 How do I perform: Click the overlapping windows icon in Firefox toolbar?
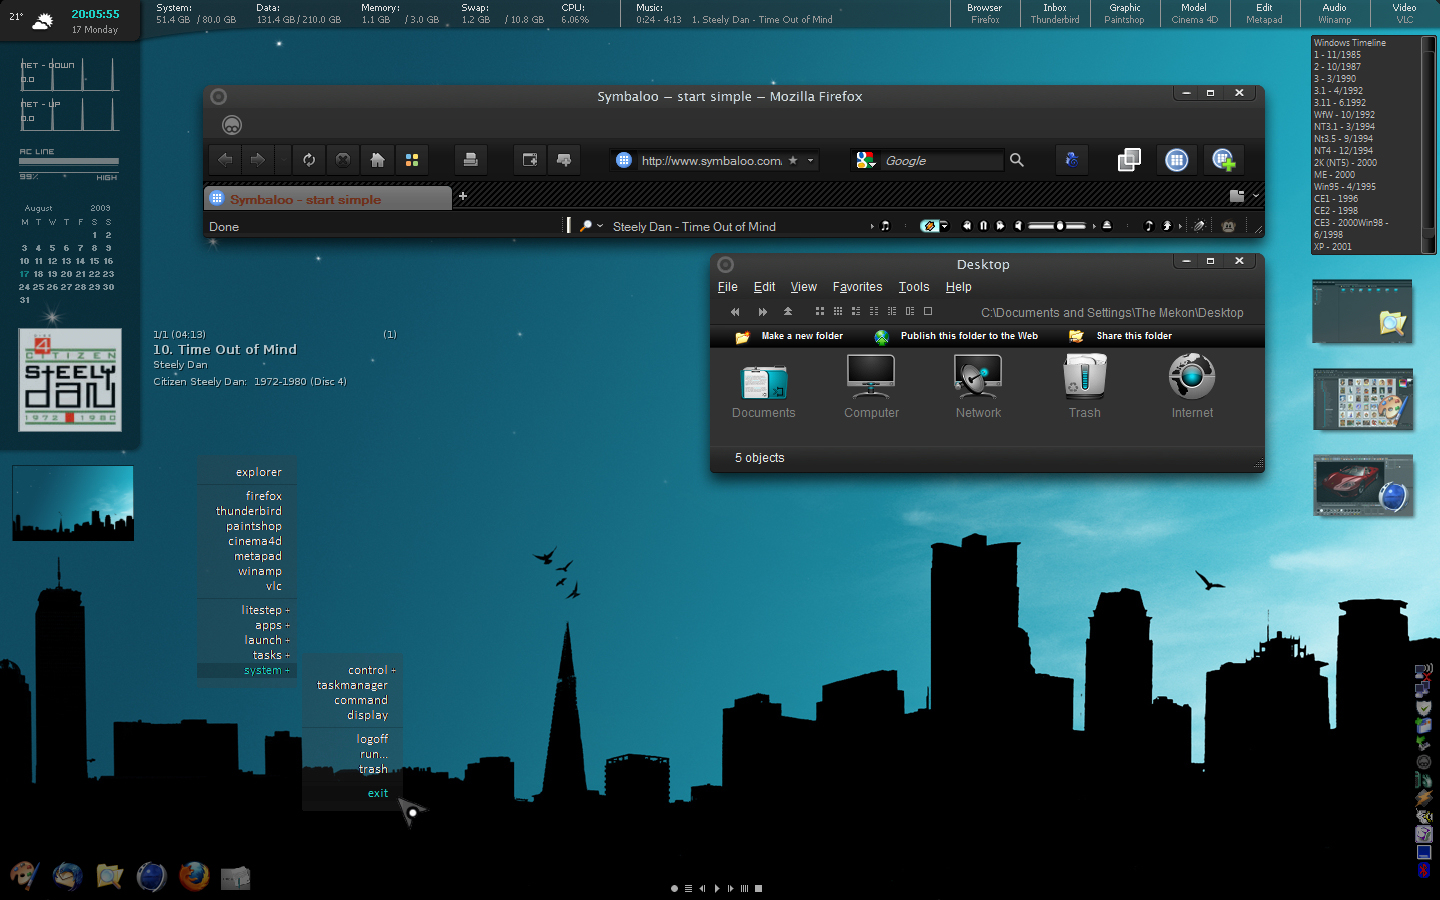pyautogui.click(x=1129, y=160)
